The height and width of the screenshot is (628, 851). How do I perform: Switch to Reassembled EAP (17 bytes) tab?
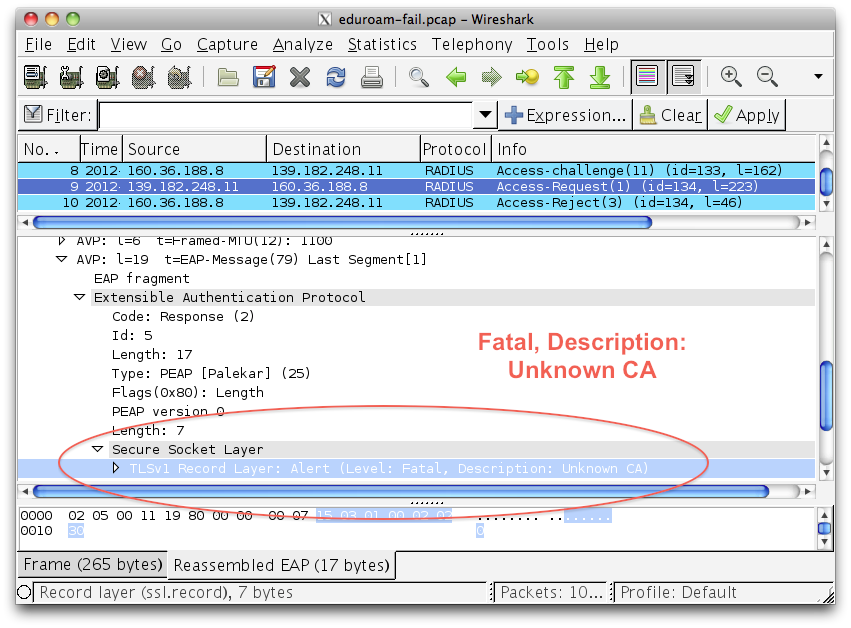[x=282, y=566]
